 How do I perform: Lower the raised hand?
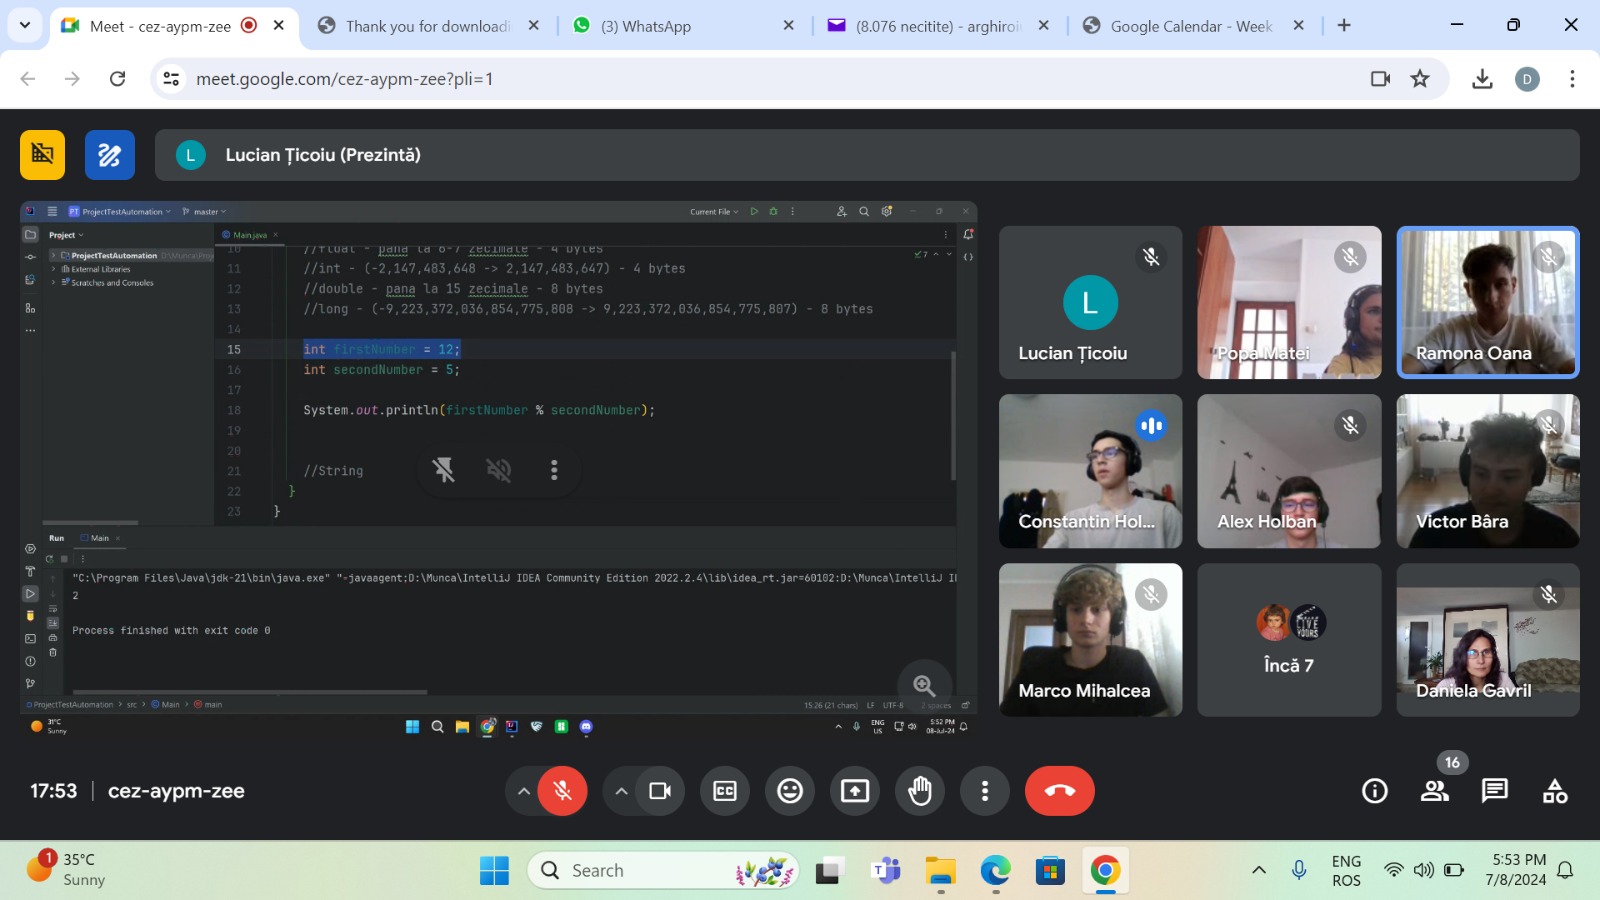[x=920, y=791]
